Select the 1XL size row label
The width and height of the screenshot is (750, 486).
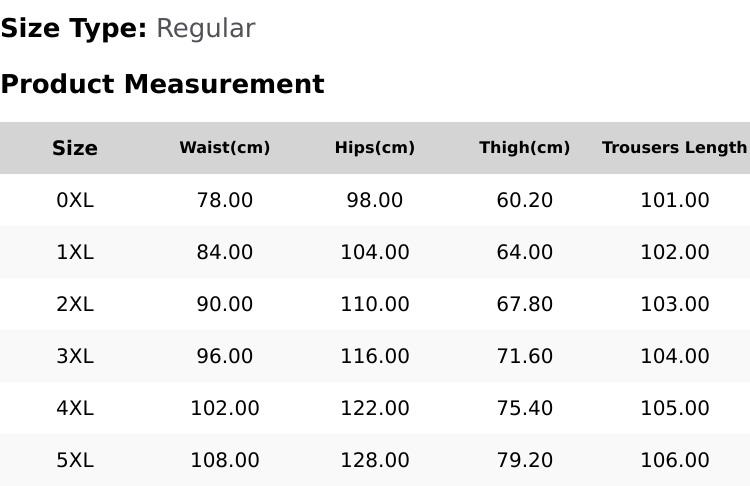point(75,252)
